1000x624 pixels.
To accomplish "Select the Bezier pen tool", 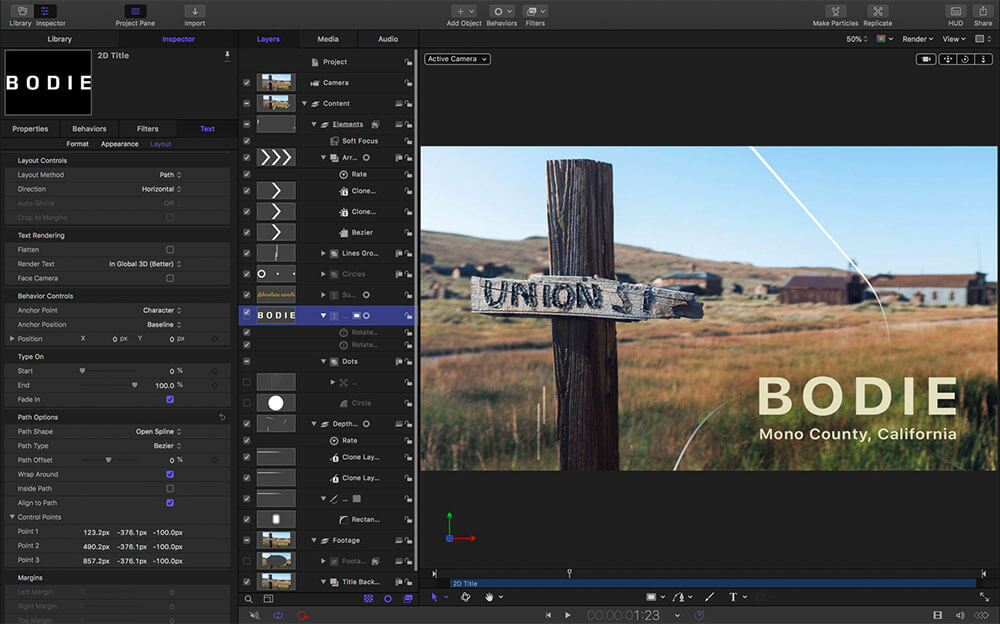I will point(679,597).
